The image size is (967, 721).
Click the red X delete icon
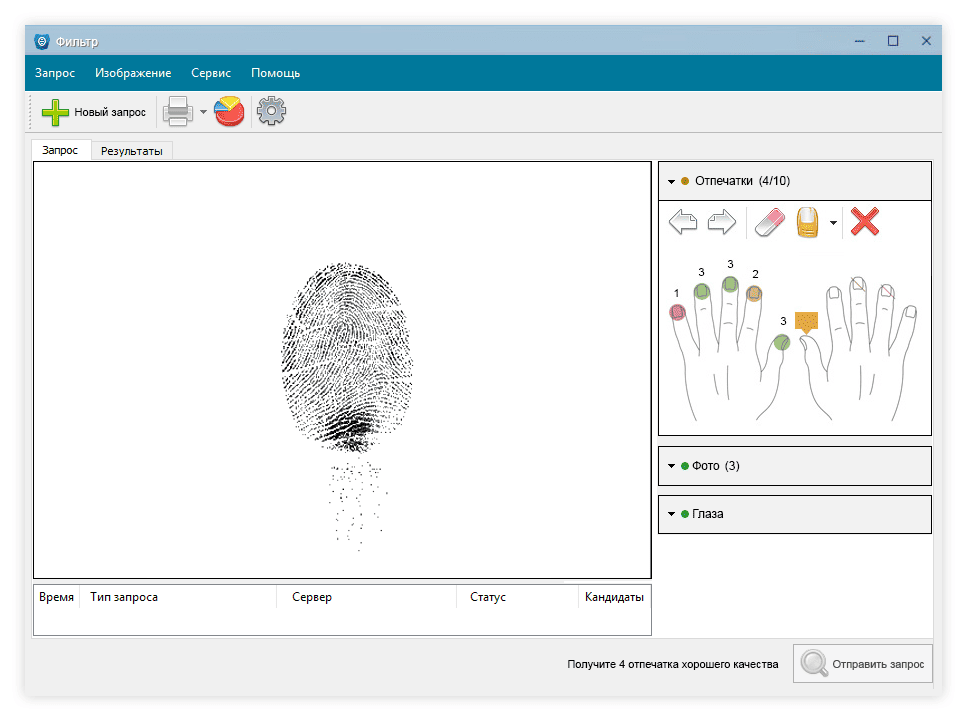[x=864, y=222]
